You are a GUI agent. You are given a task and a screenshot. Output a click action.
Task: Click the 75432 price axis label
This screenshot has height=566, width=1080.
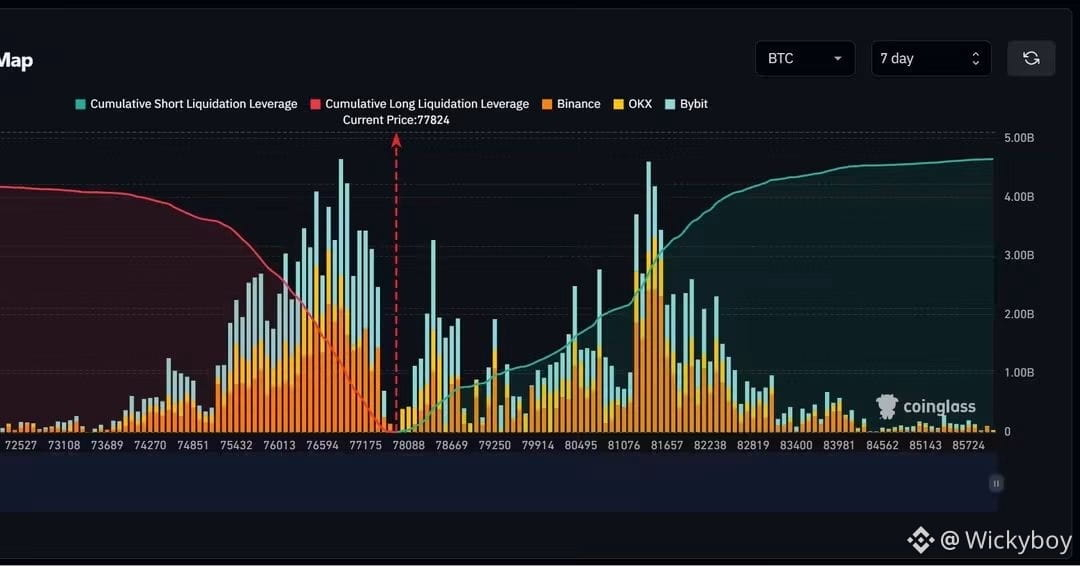click(236, 446)
